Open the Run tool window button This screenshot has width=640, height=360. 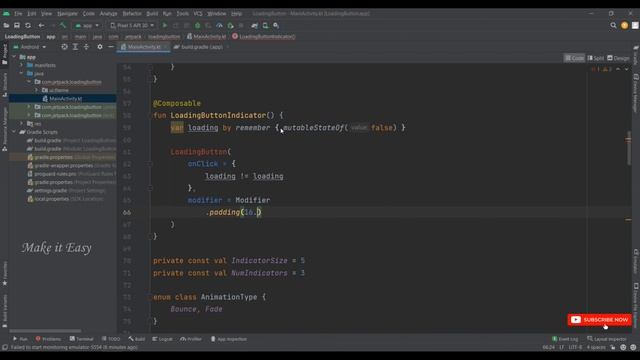click(x=20, y=339)
